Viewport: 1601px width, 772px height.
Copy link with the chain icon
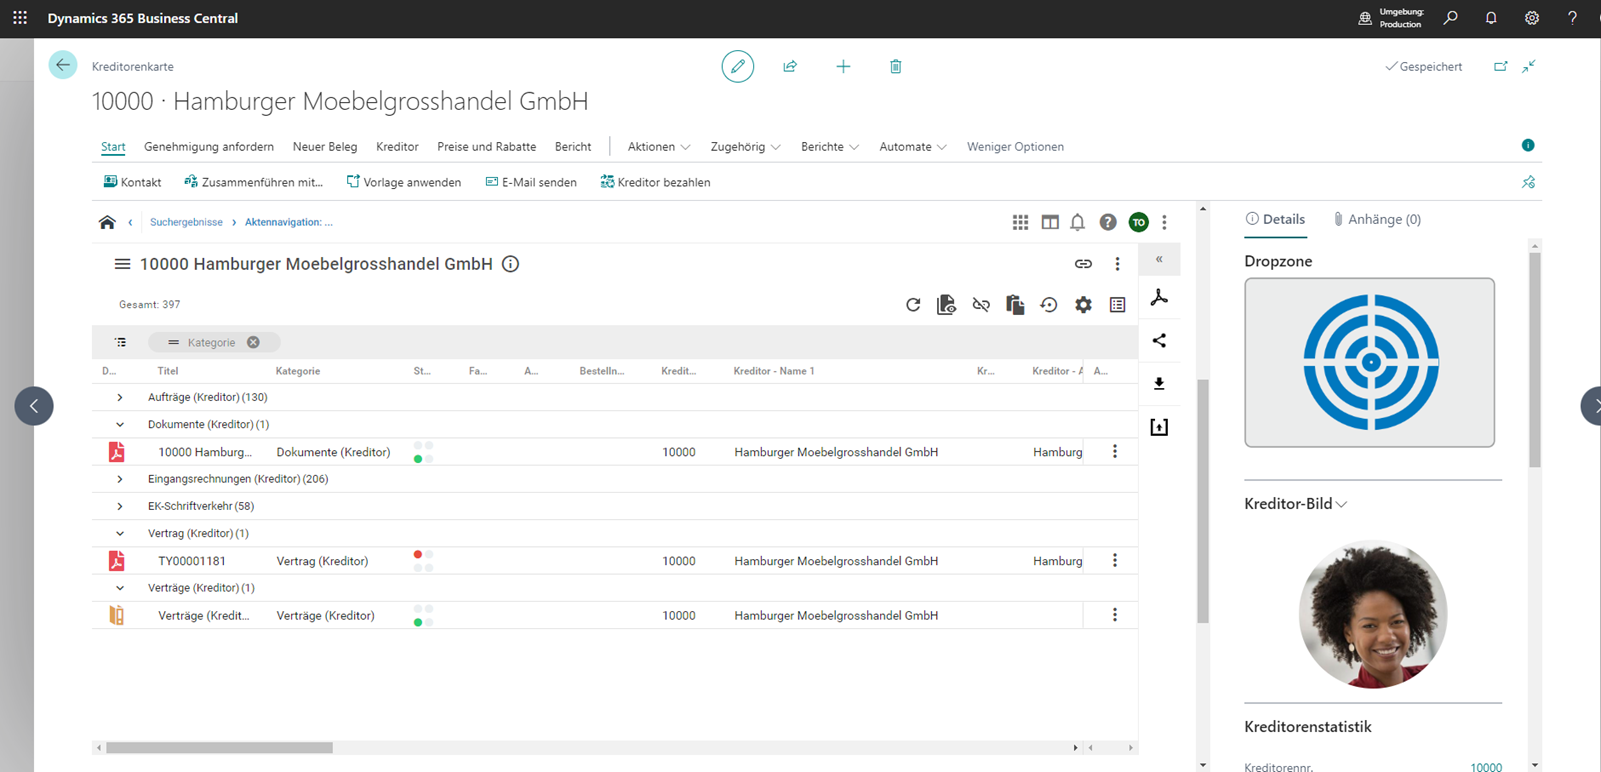pyautogui.click(x=1083, y=264)
